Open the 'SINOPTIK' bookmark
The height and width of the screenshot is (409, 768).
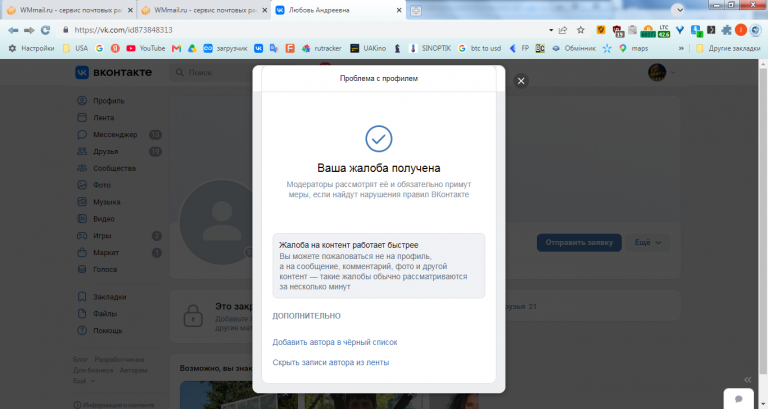pyautogui.click(x=431, y=48)
